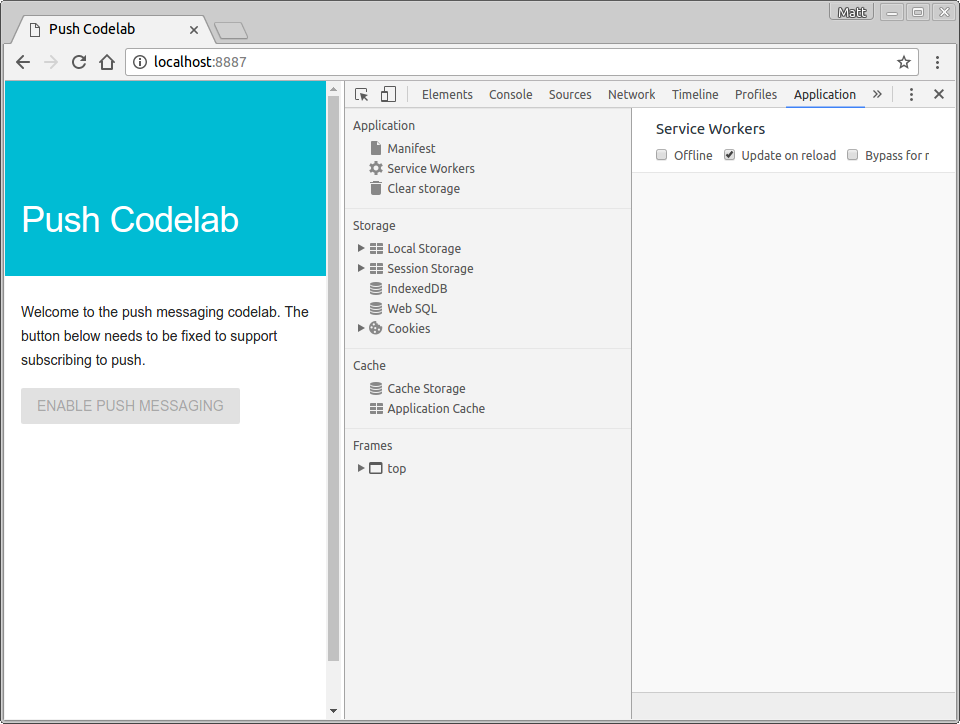Select the inspect element picker tool
The image size is (960, 724).
(361, 93)
